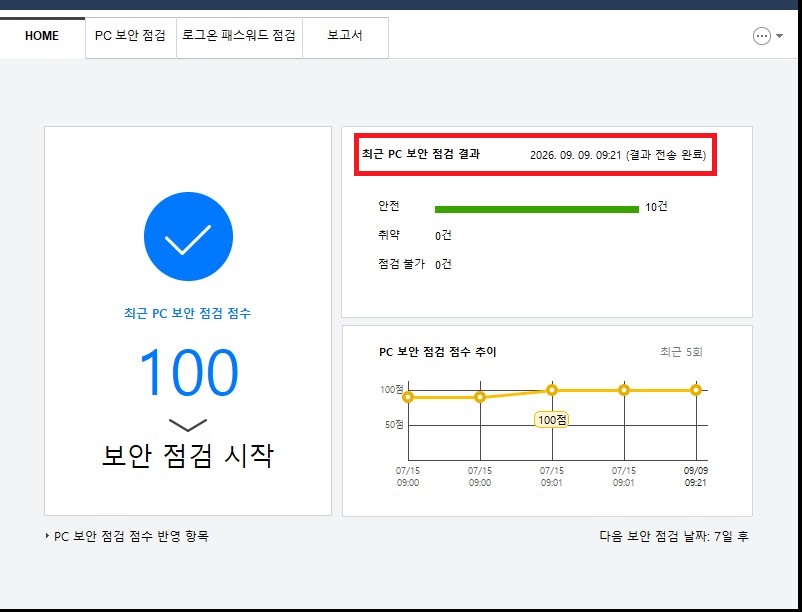Click the 최근 PC 보안 점검 결과 heading
This screenshot has width=802, height=612.
(421, 154)
